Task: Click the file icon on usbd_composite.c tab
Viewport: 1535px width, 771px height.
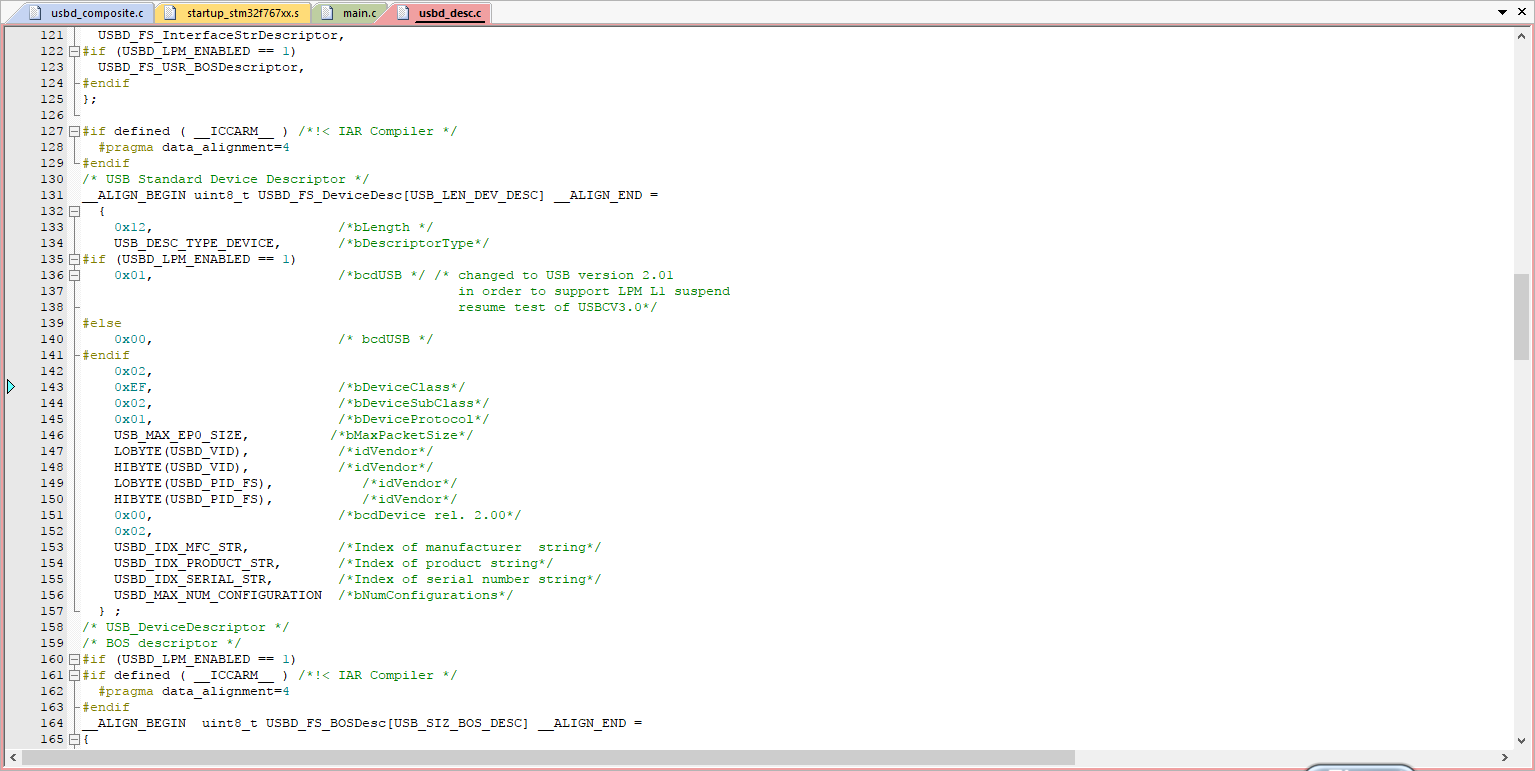Action: pyautogui.click(x=36, y=13)
